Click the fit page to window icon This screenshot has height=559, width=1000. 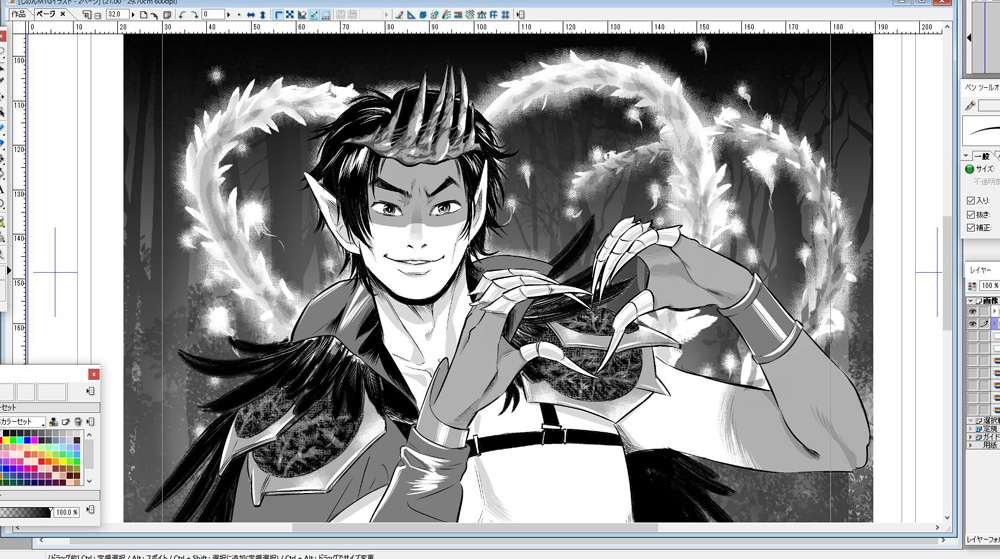pos(143,14)
